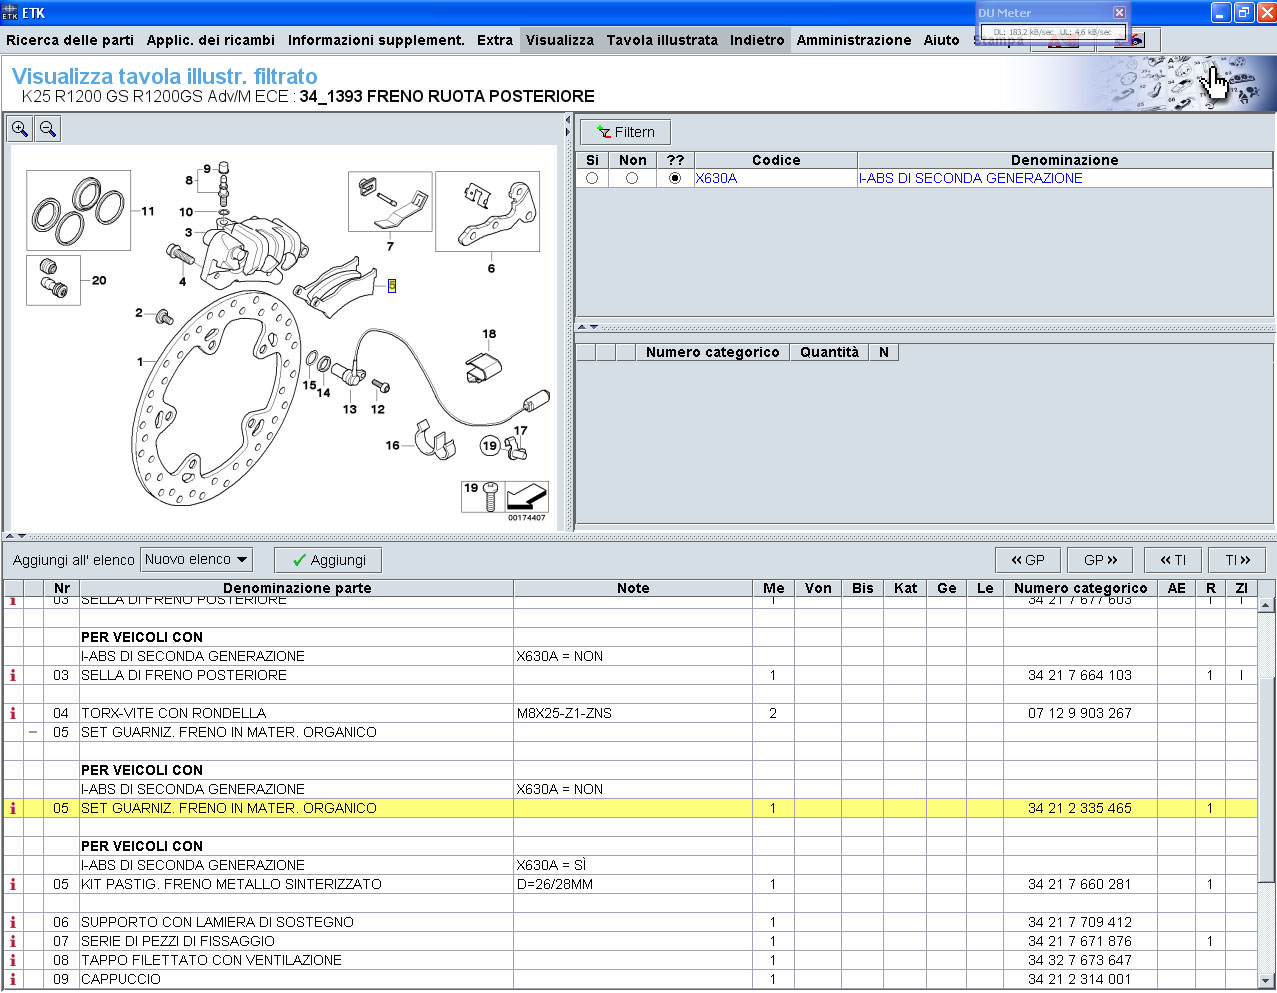The image size is (1277, 993).
Task: Open the Nuovo elenco dropdown
Action: click(x=196, y=560)
